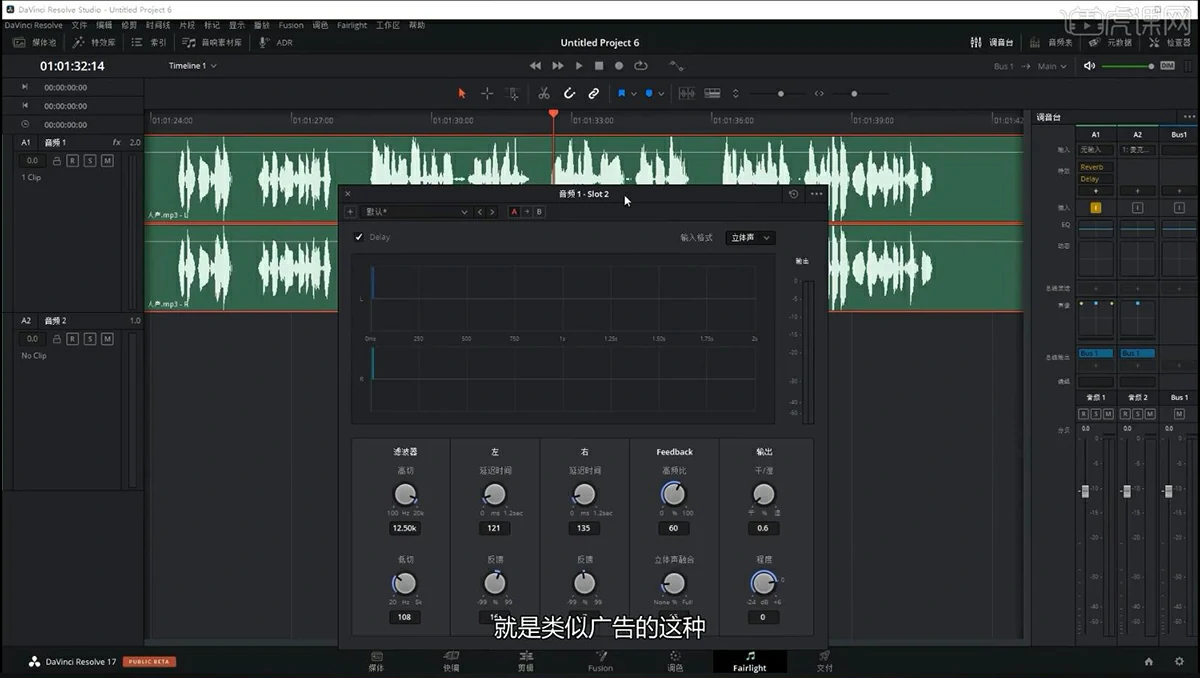Open the mixer A1 输入 input selector
This screenshot has width=1200, height=678.
click(x=1096, y=149)
